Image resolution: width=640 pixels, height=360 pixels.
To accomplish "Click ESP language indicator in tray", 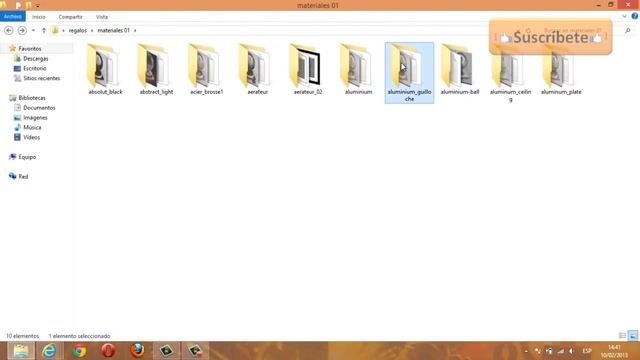I will click(x=587, y=351).
